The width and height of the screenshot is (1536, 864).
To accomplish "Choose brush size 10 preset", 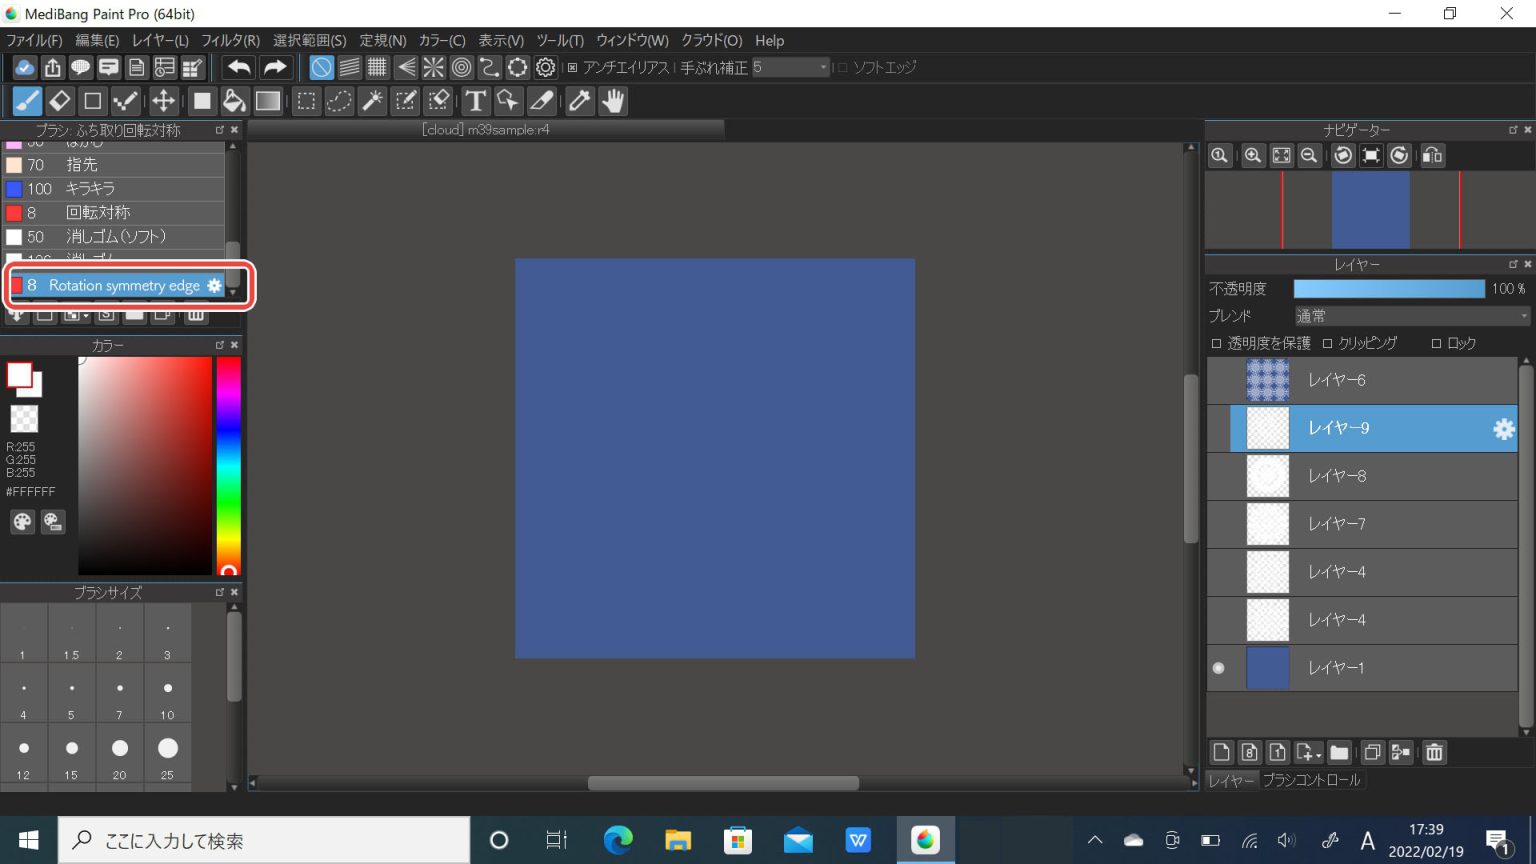I will pyautogui.click(x=167, y=695).
